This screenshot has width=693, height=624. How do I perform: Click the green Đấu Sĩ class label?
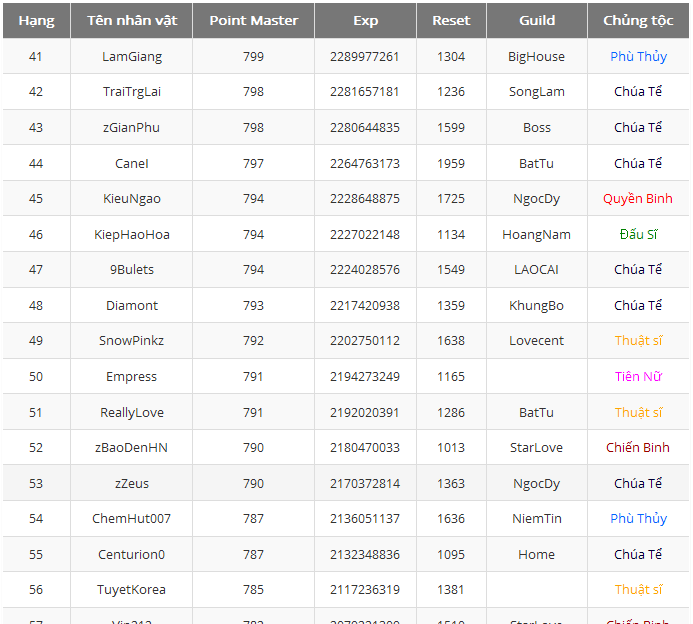(638, 235)
